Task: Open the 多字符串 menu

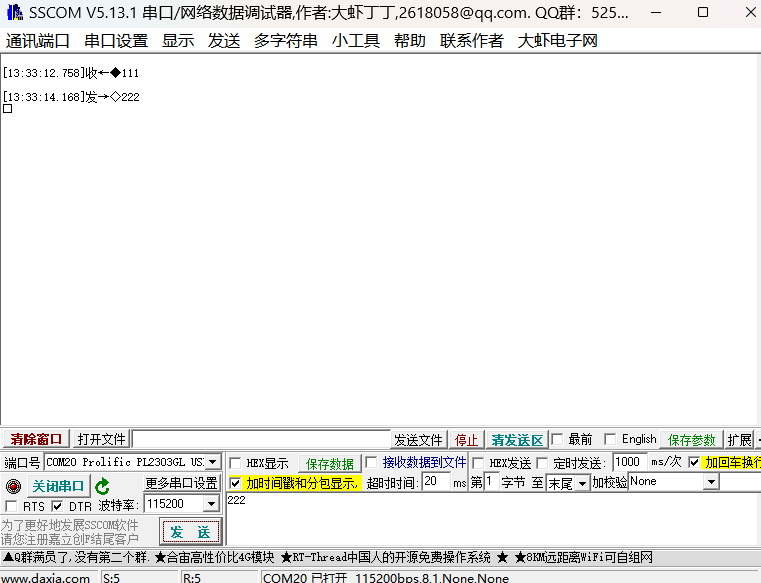Action: coord(286,41)
